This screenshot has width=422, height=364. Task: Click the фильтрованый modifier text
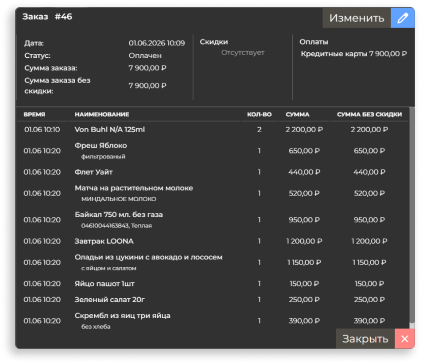click(103, 157)
